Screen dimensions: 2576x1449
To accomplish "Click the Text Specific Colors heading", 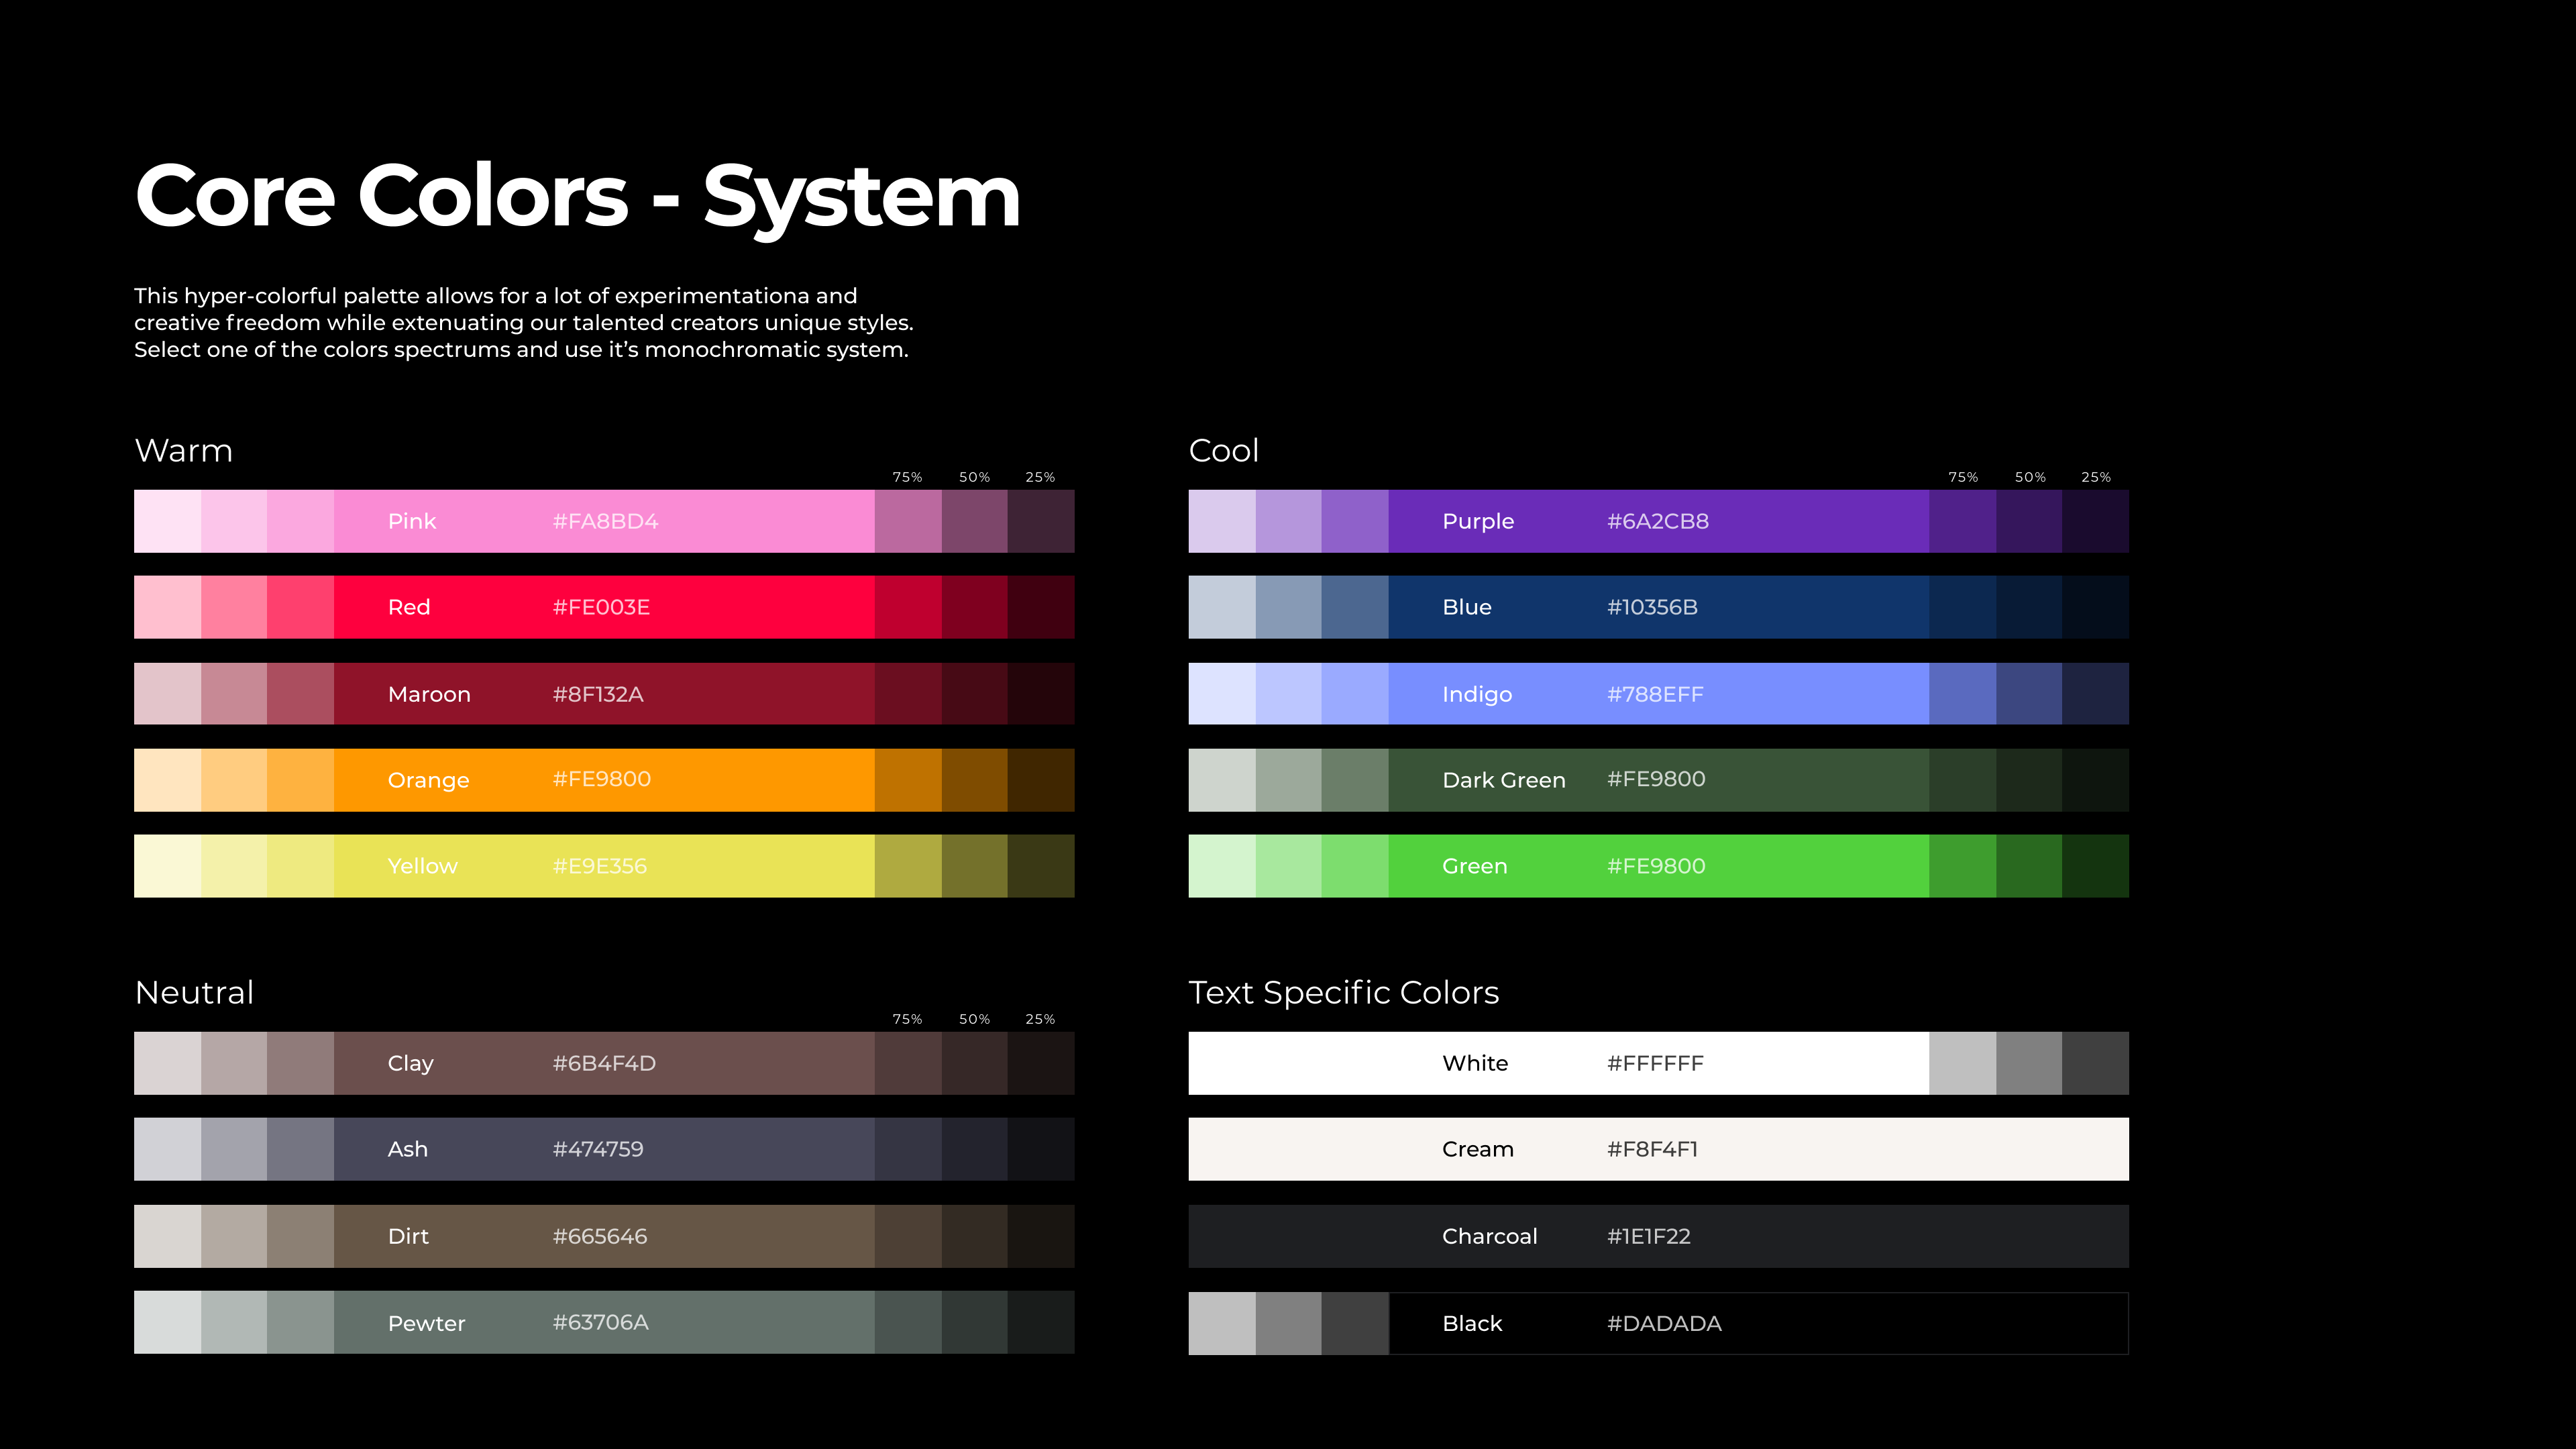I will coord(1343,992).
